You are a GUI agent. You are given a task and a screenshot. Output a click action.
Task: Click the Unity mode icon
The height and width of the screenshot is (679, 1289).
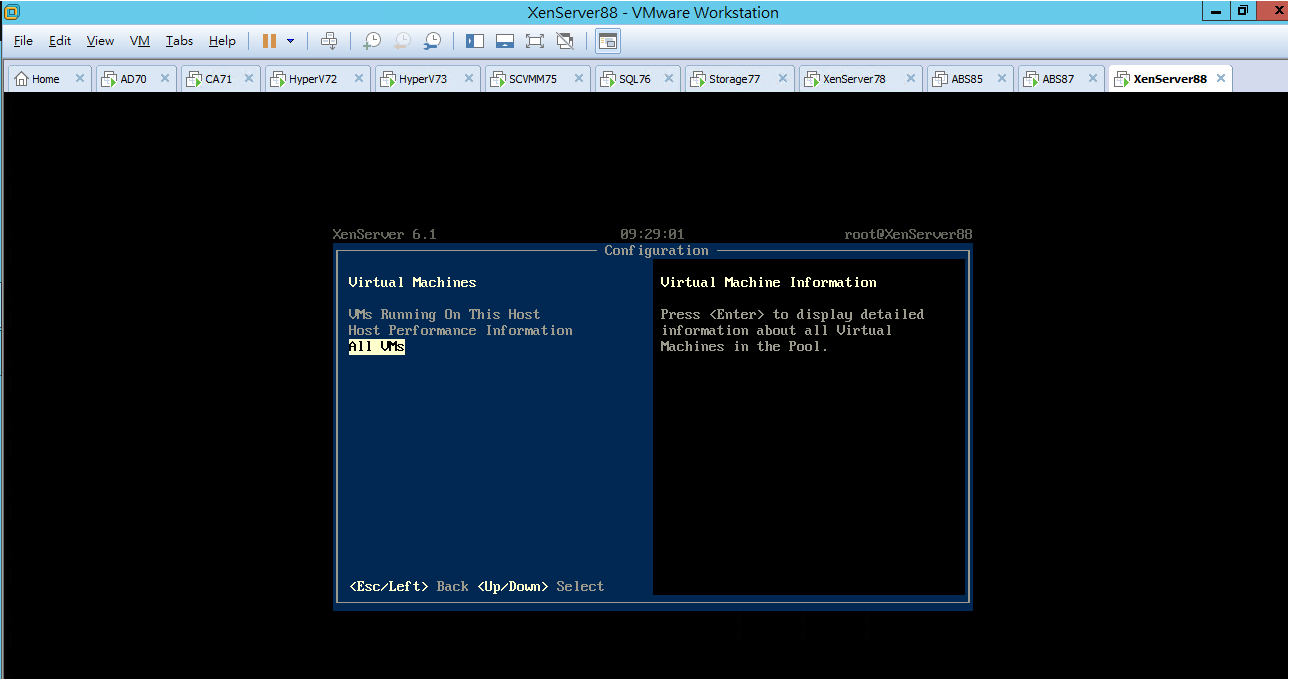[565, 41]
